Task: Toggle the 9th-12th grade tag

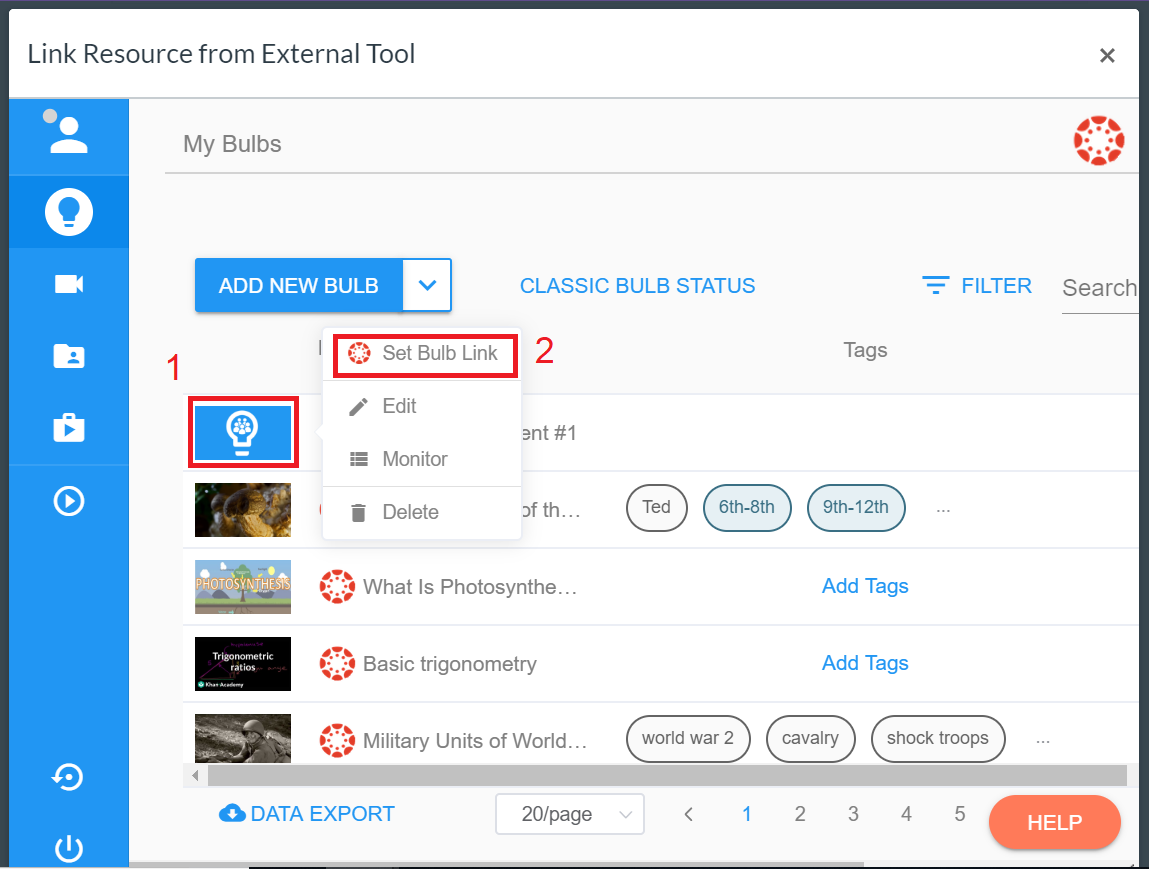Action: [x=856, y=508]
